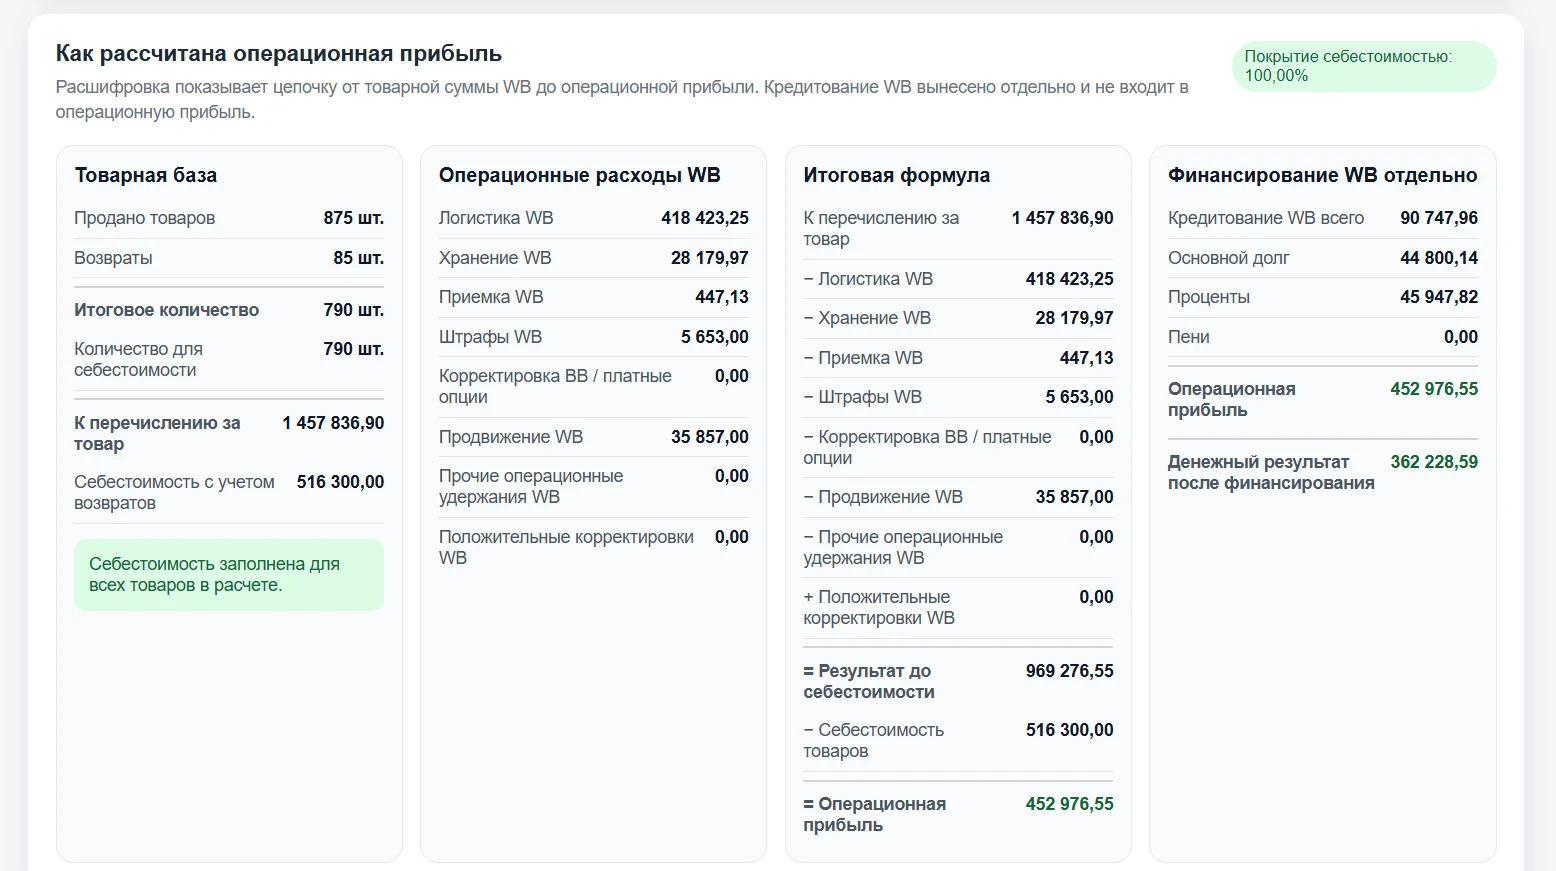
Task: Click the 'Итоговое количество' label
Action: 167,310
